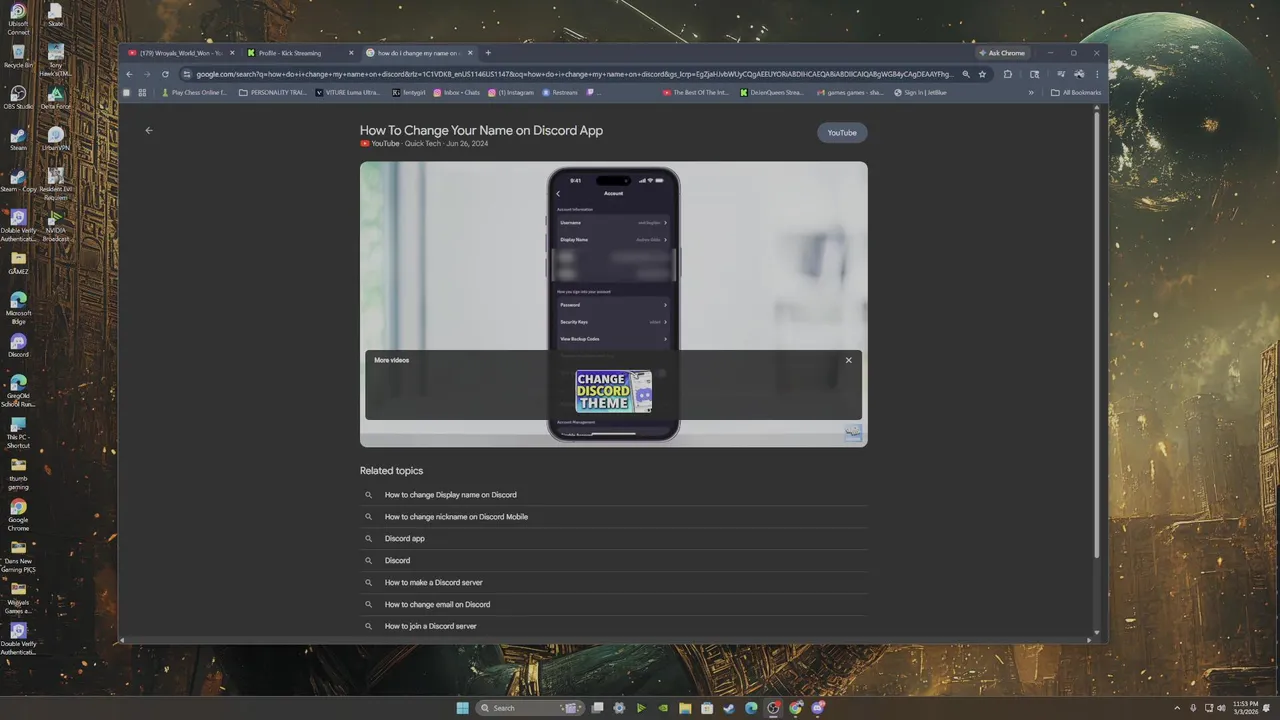Open the bookmarks apps grid icon
Viewport: 1280px width, 720px height.
coord(142,92)
